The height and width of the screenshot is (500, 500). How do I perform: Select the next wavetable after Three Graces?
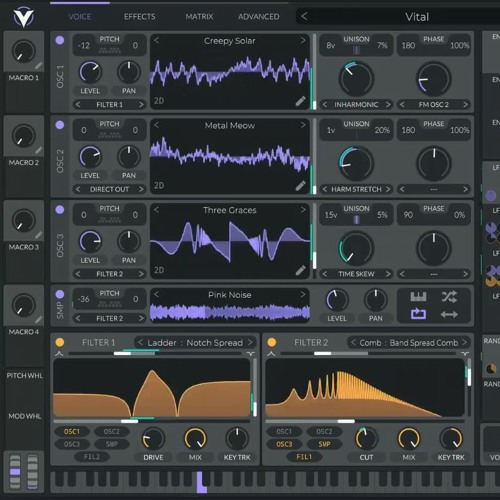[x=303, y=210]
